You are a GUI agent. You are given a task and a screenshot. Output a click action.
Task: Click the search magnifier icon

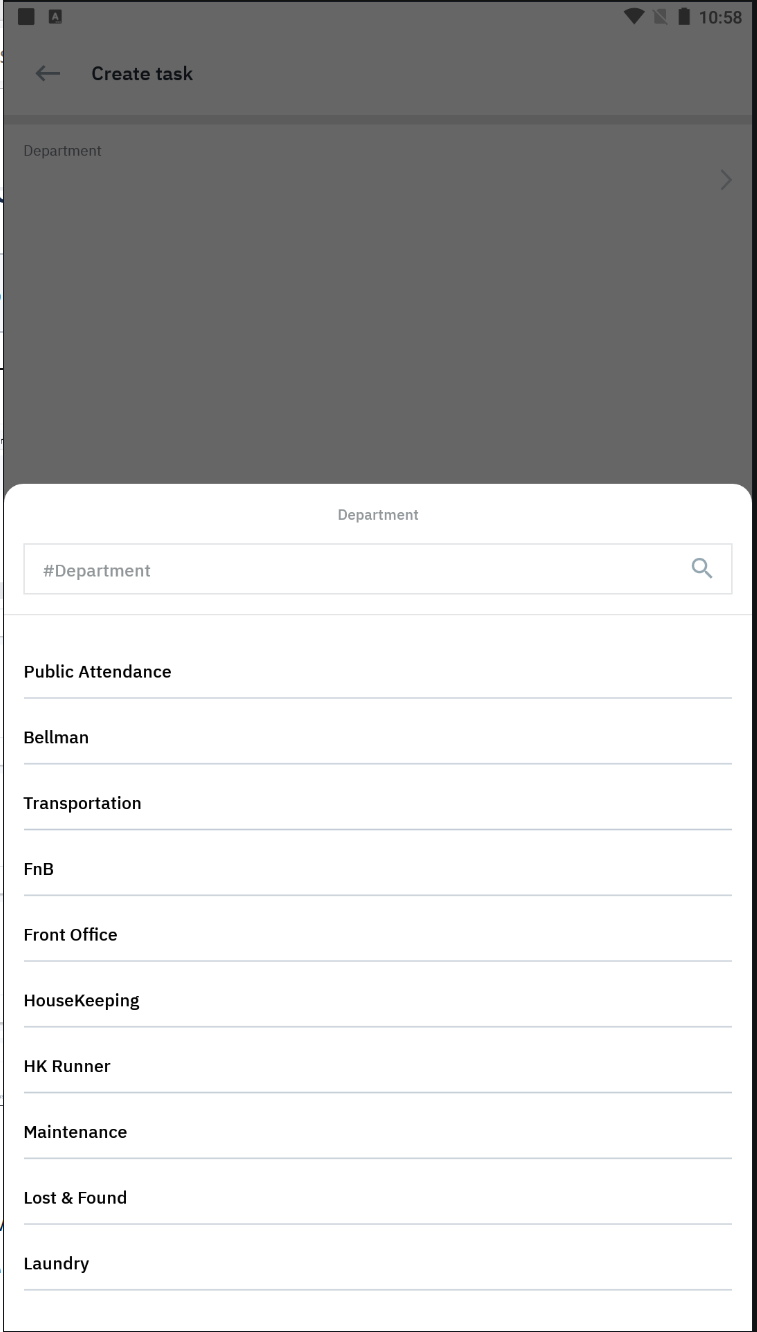pyautogui.click(x=702, y=569)
